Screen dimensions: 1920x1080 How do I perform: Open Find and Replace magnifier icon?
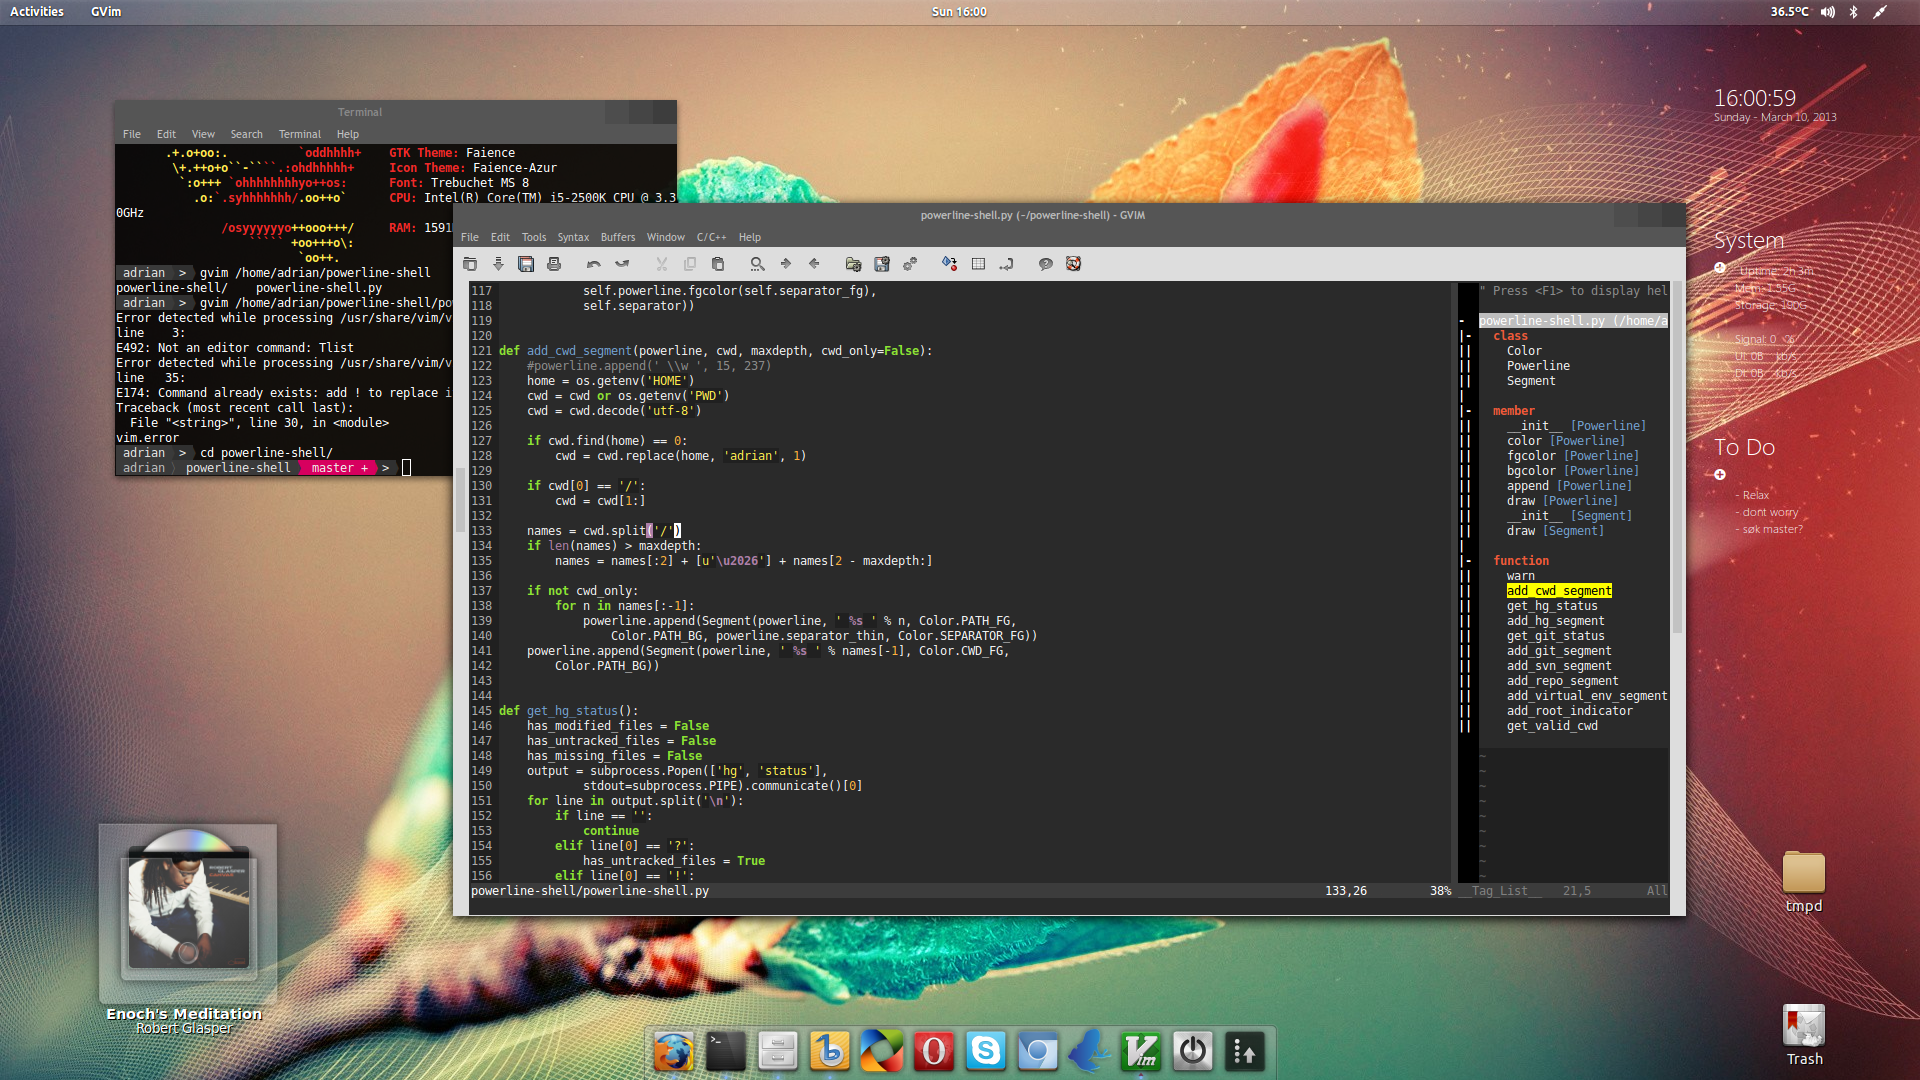(x=757, y=264)
